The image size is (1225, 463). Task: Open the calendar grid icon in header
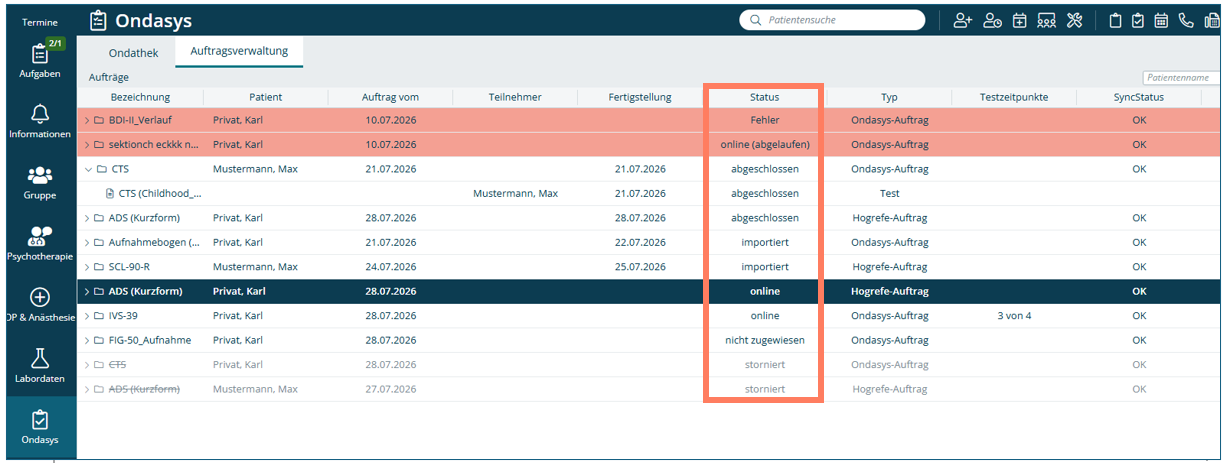[1161, 20]
